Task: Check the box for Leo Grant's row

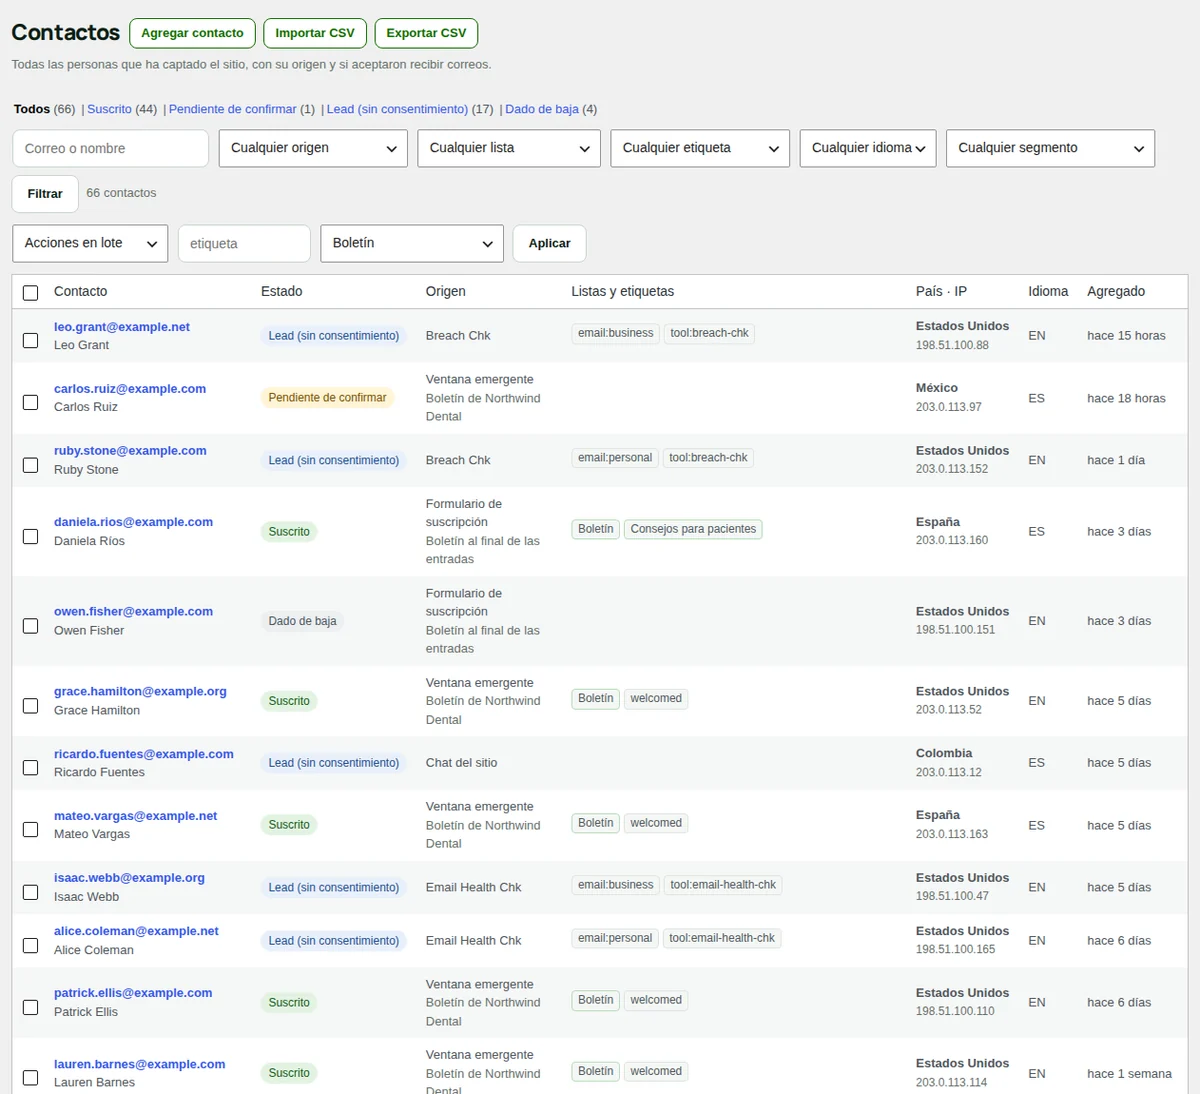Action: pyautogui.click(x=31, y=341)
